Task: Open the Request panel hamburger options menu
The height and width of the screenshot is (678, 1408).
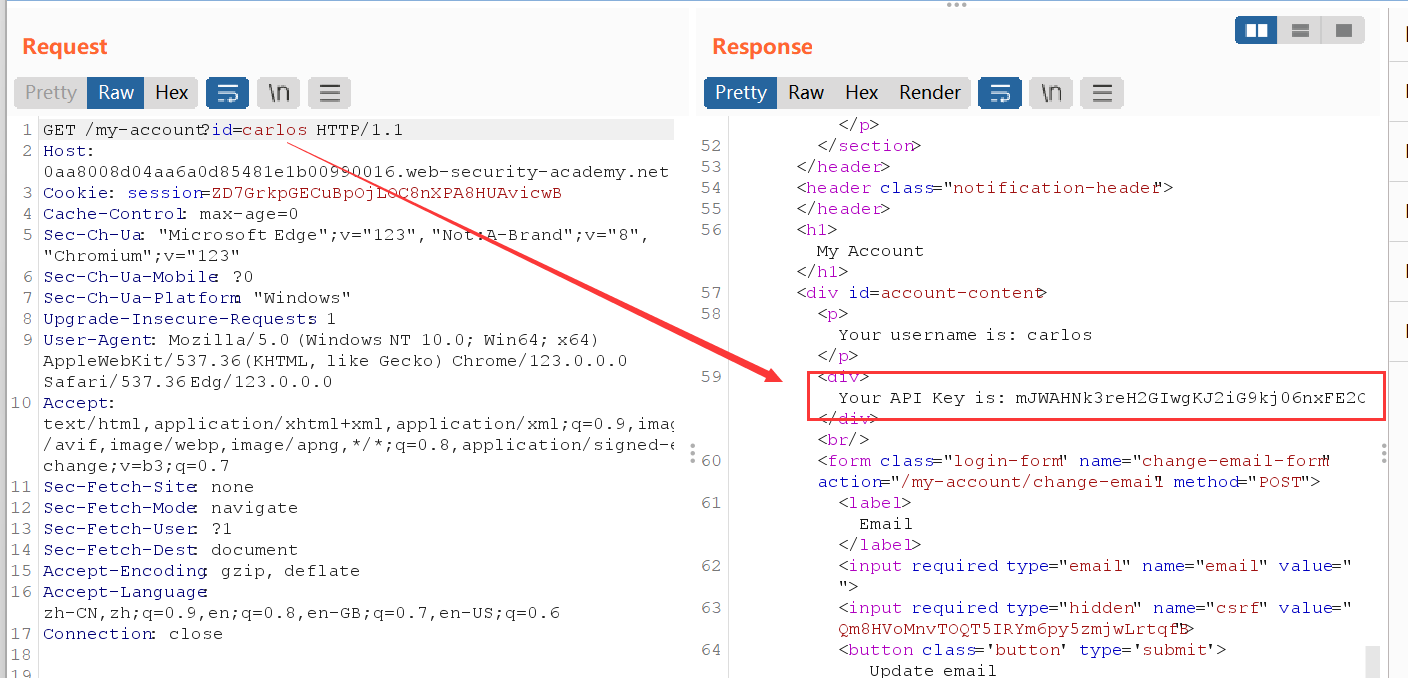Action: [x=329, y=93]
